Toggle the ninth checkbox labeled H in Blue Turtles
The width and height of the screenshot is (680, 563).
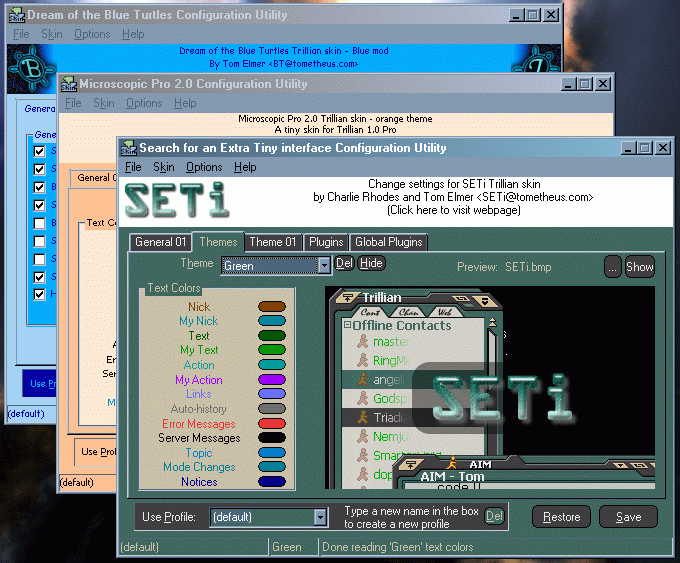(39, 294)
